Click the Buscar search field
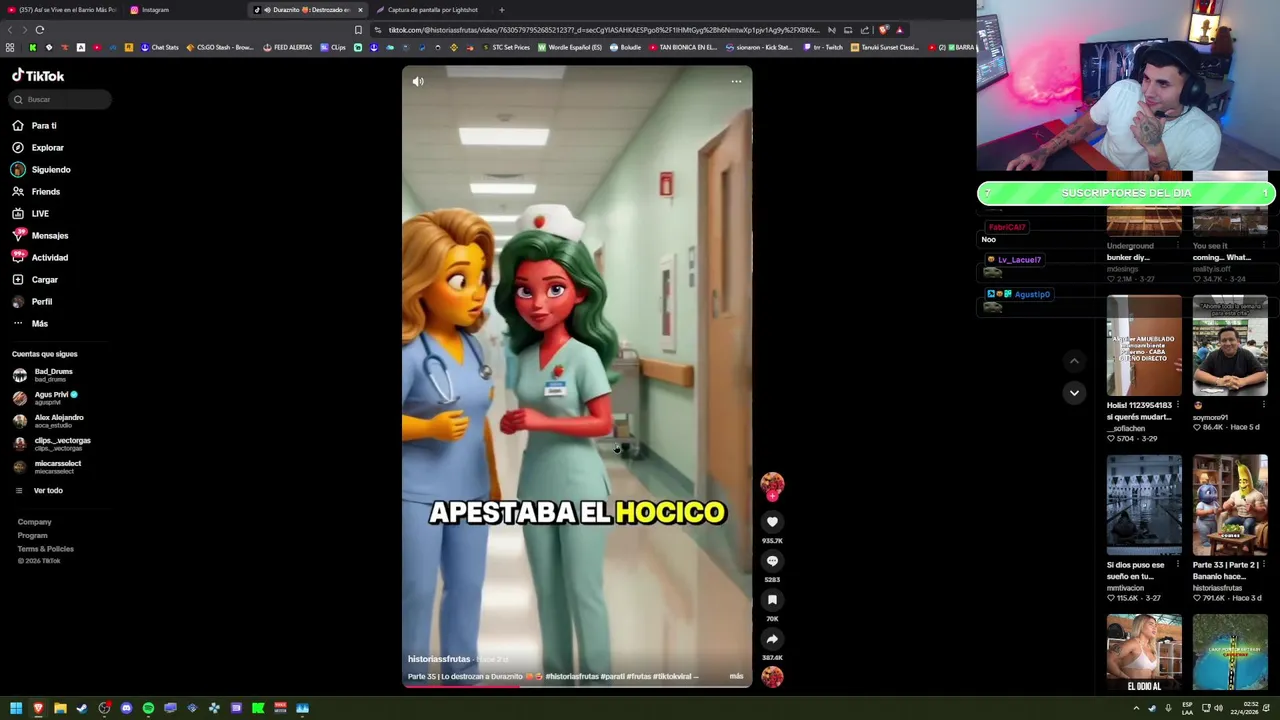Image resolution: width=1280 pixels, height=720 pixels. 60,100
